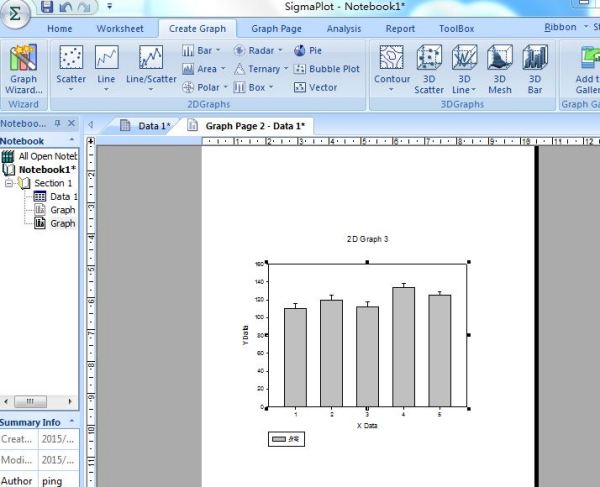
Task: Select the 3D Mesh graph icon
Action: click(x=500, y=67)
